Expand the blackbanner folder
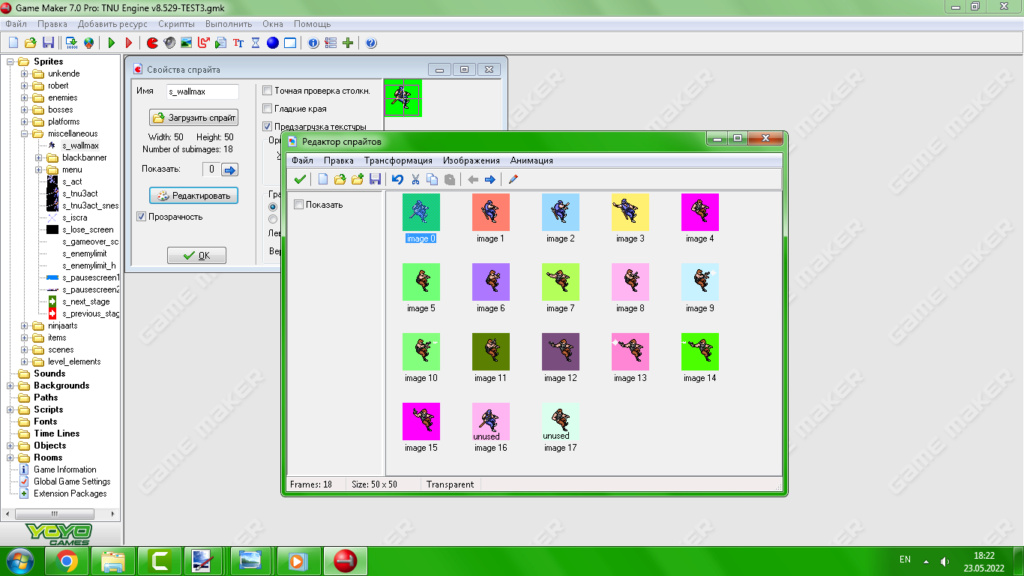 click(x=39, y=157)
